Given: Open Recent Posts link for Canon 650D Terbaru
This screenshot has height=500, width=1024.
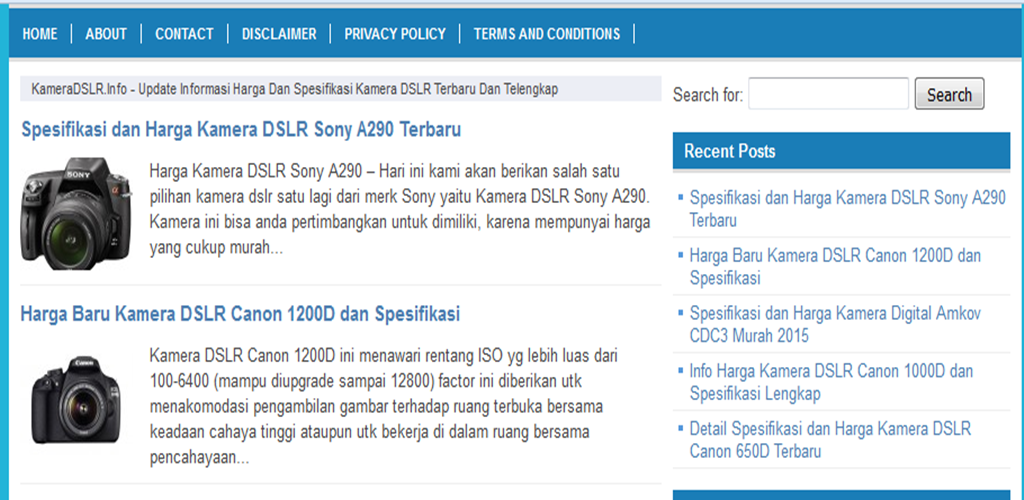Looking at the screenshot, I should tap(831, 440).
